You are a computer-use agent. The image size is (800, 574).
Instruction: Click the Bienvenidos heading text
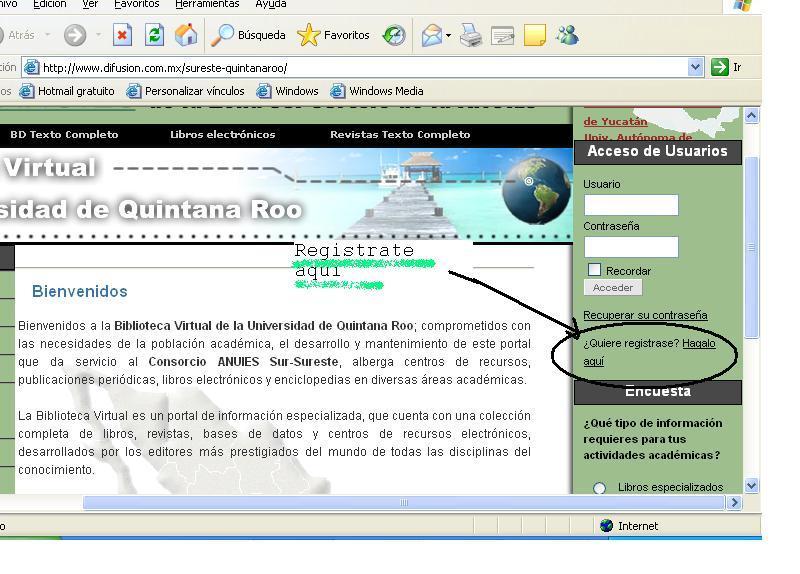click(80, 291)
